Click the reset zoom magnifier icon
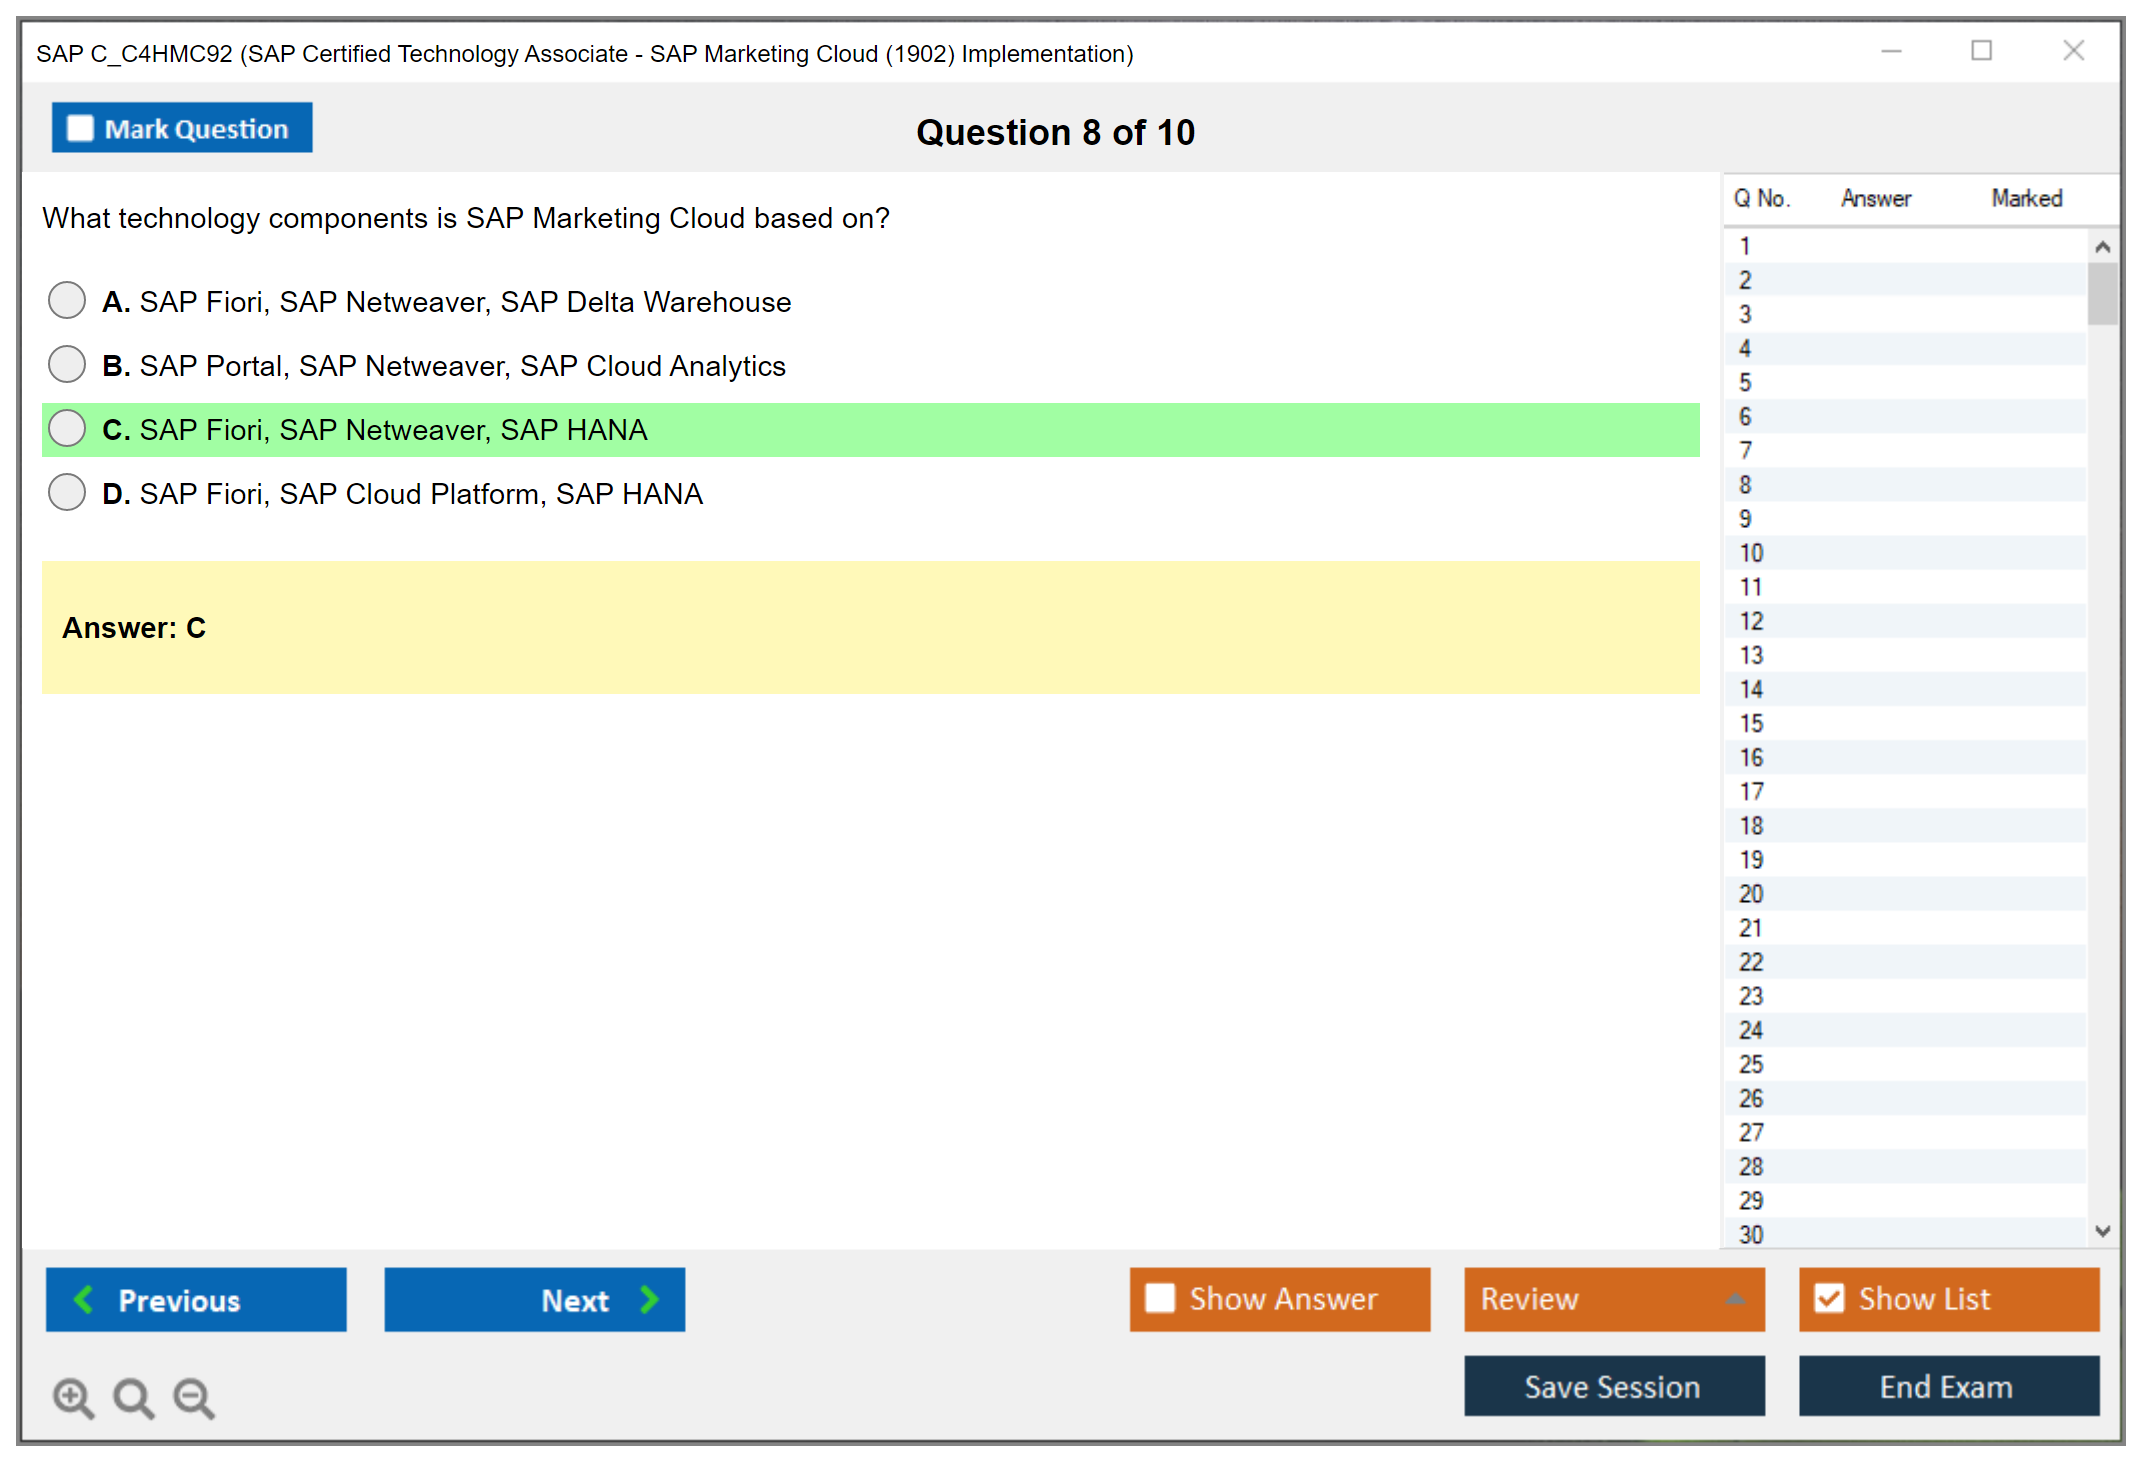Screen dimensions: 2150x1470 [133, 1397]
